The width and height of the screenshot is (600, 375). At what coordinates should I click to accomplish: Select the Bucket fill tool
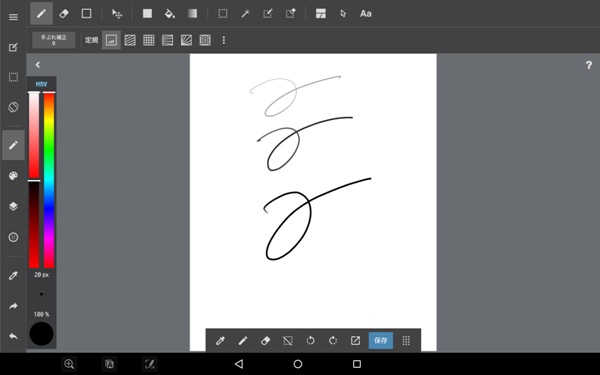tap(170, 14)
